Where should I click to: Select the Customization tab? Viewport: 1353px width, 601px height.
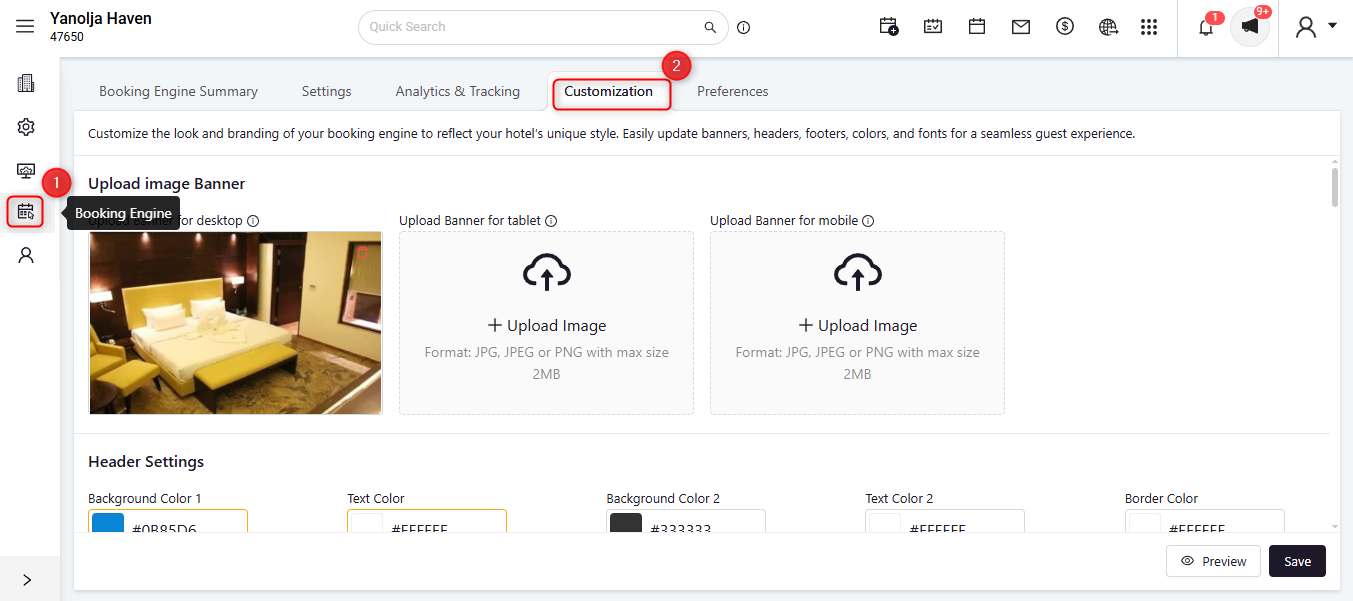[609, 91]
